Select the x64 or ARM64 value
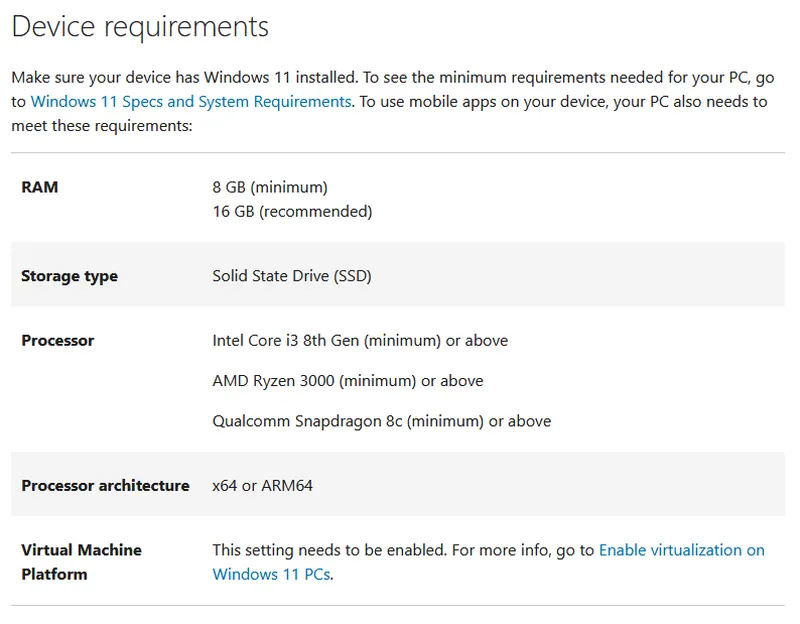 tap(263, 486)
